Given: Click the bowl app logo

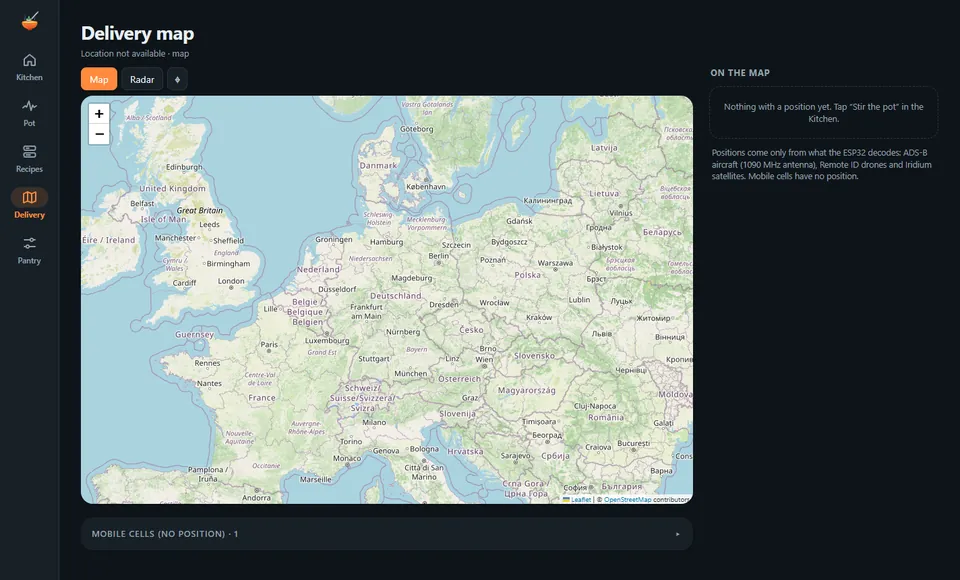Looking at the screenshot, I should [29, 21].
